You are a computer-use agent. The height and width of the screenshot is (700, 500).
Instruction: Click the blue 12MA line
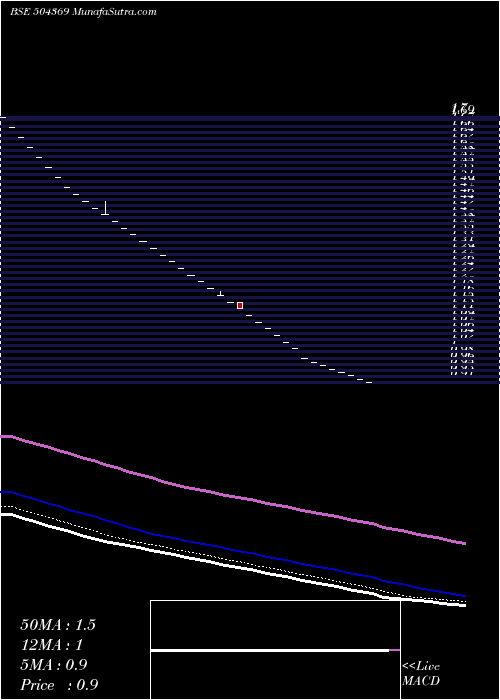(233, 550)
